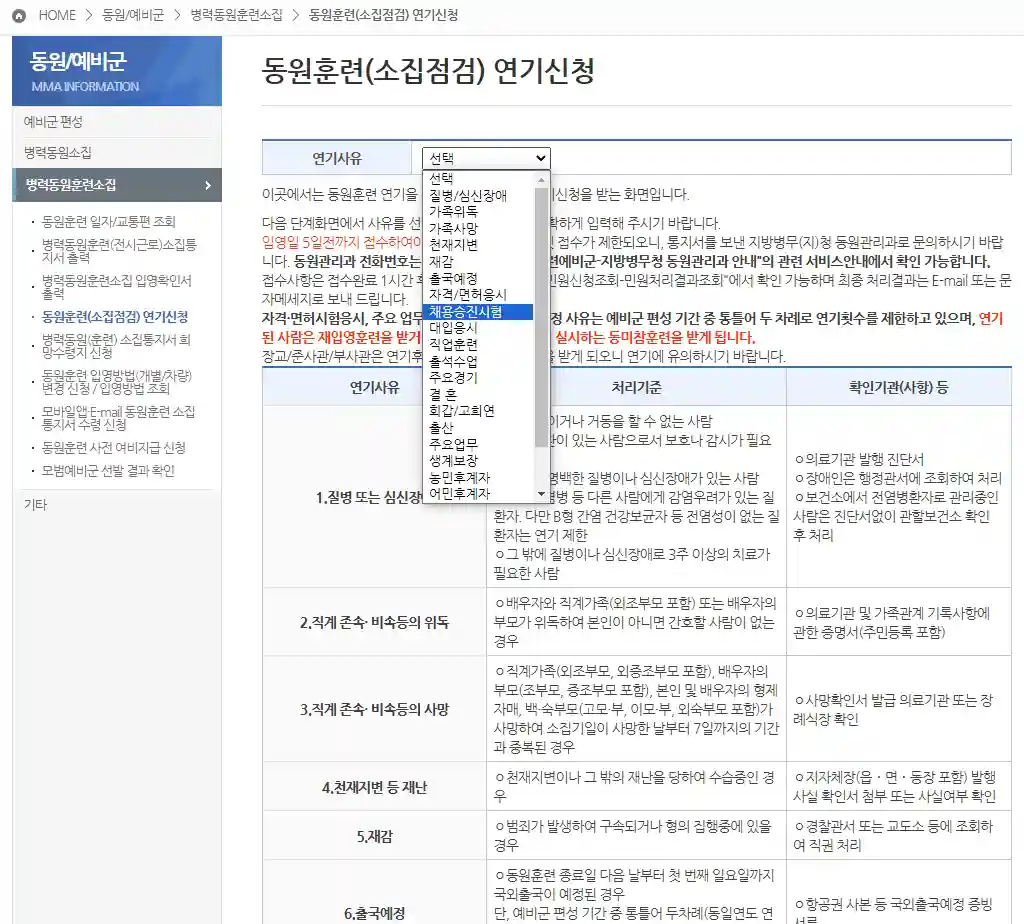
Task: Choose 자격/면허응시 from dropdown list
Action: click(x=478, y=295)
